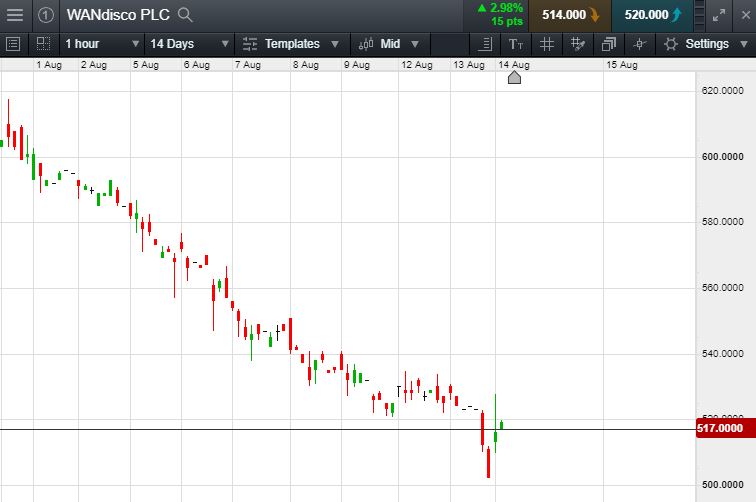Open the hamburger main menu

[14, 15]
